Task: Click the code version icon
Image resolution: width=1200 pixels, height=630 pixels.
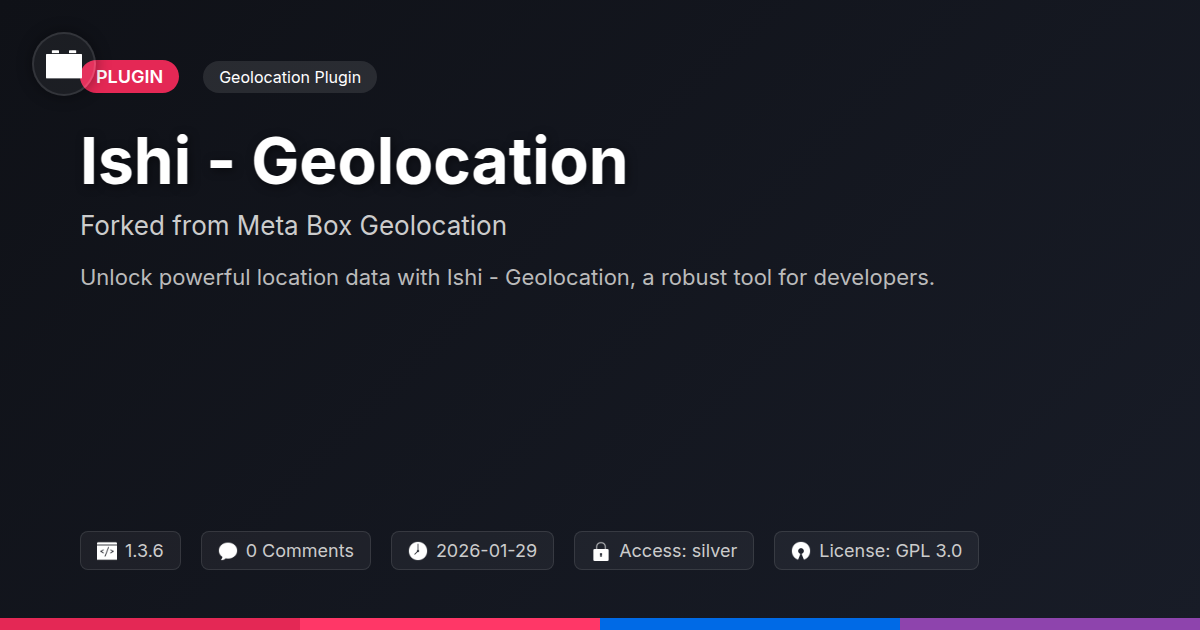Action: point(107,551)
